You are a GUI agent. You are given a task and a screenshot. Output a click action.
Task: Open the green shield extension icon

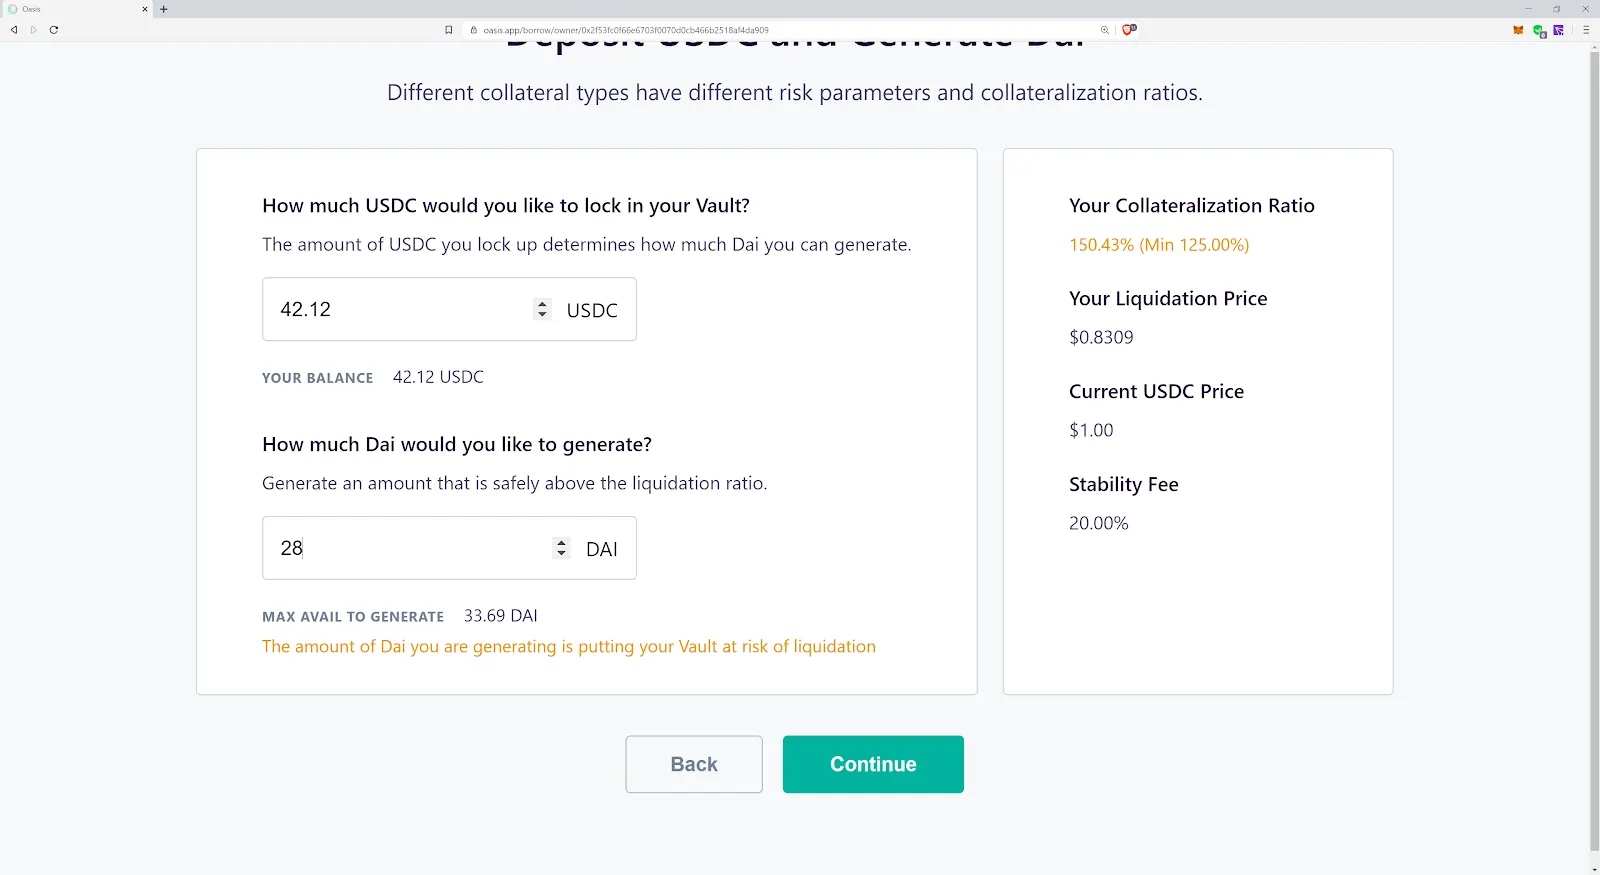coord(1539,31)
